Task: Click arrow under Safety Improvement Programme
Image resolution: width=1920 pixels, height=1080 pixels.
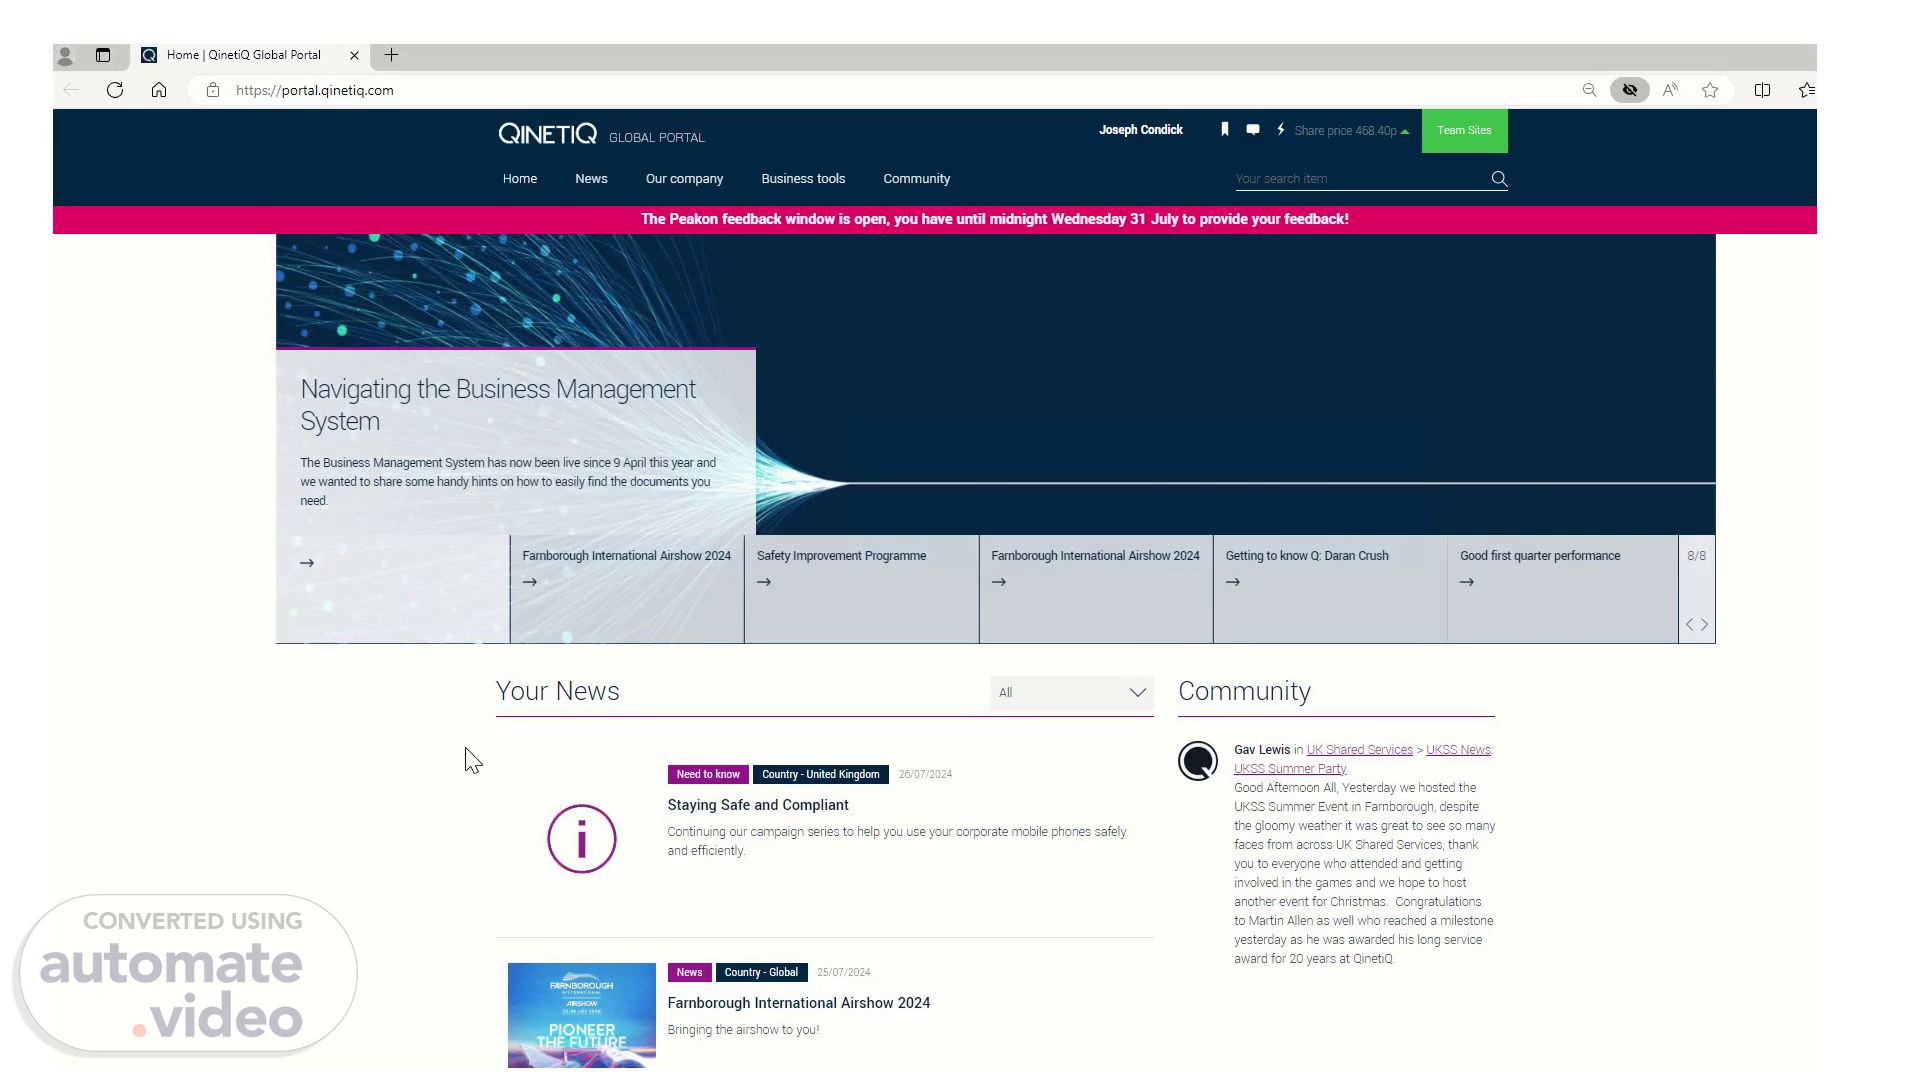Action: 764,582
